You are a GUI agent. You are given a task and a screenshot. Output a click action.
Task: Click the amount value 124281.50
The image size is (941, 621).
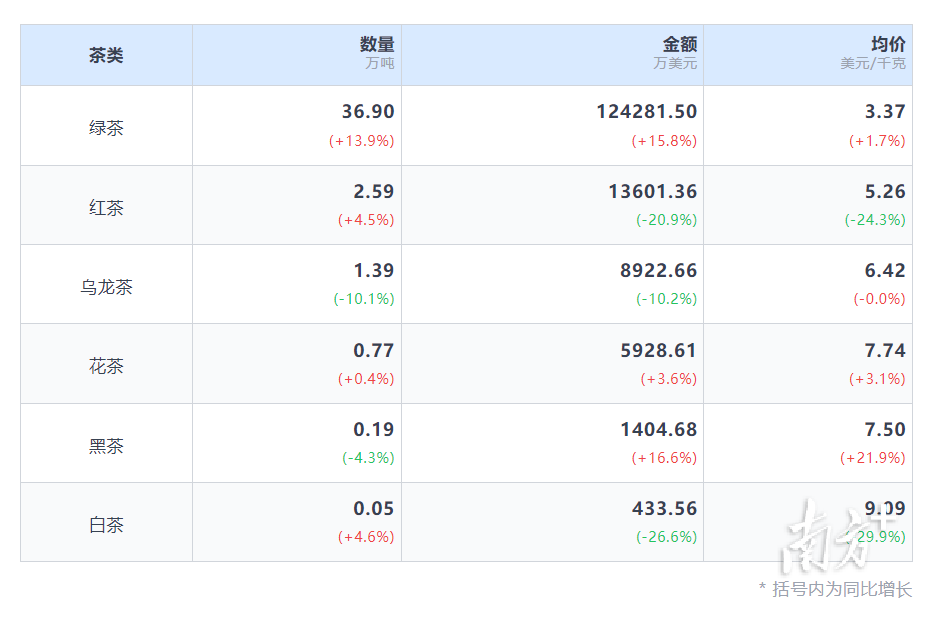[x=646, y=112]
